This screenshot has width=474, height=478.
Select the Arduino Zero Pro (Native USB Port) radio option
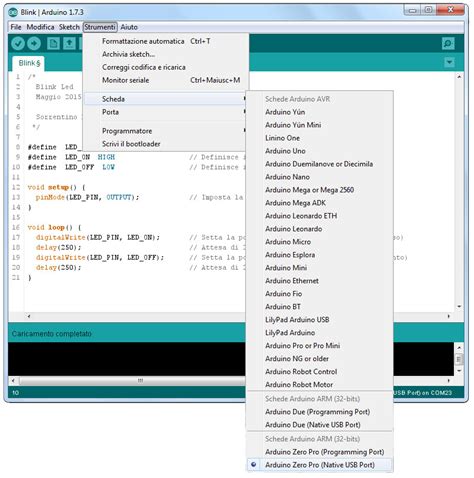[x=320, y=465]
